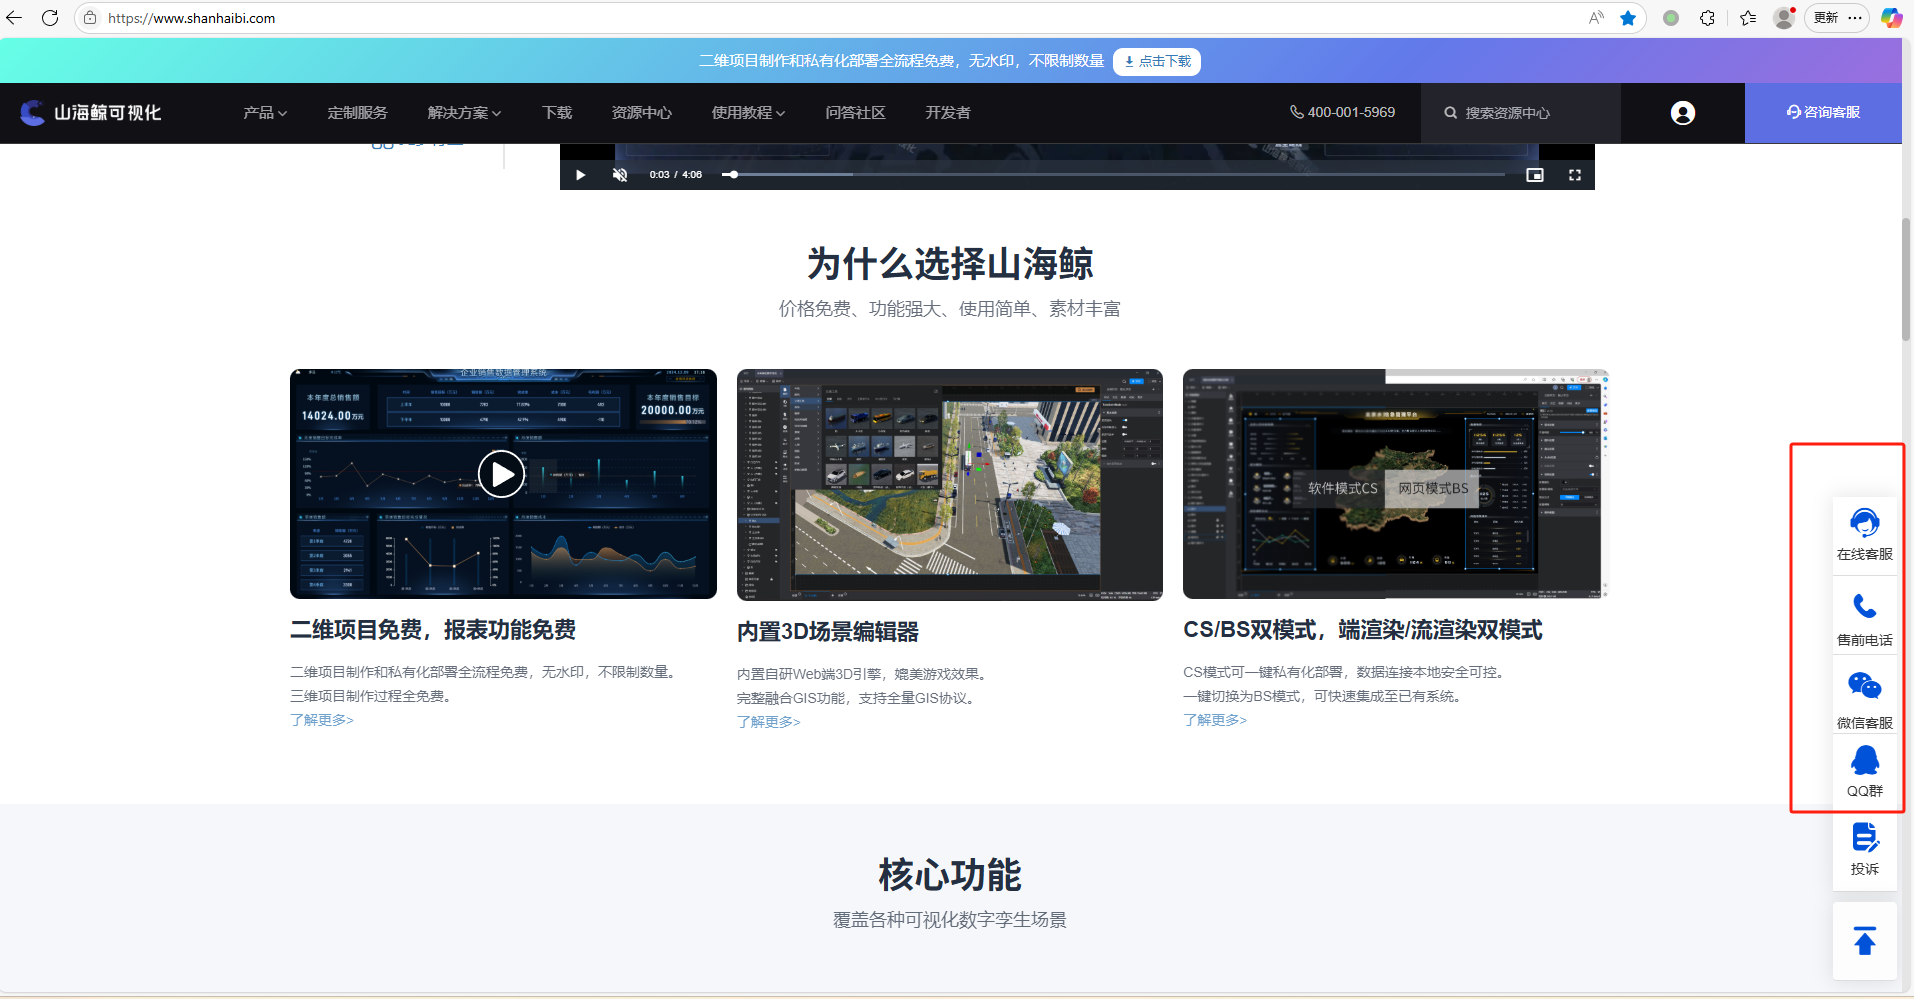Image resolution: width=1914 pixels, height=999 pixels.
Task: Expand the 使用教程 dropdown menu
Action: (x=748, y=113)
